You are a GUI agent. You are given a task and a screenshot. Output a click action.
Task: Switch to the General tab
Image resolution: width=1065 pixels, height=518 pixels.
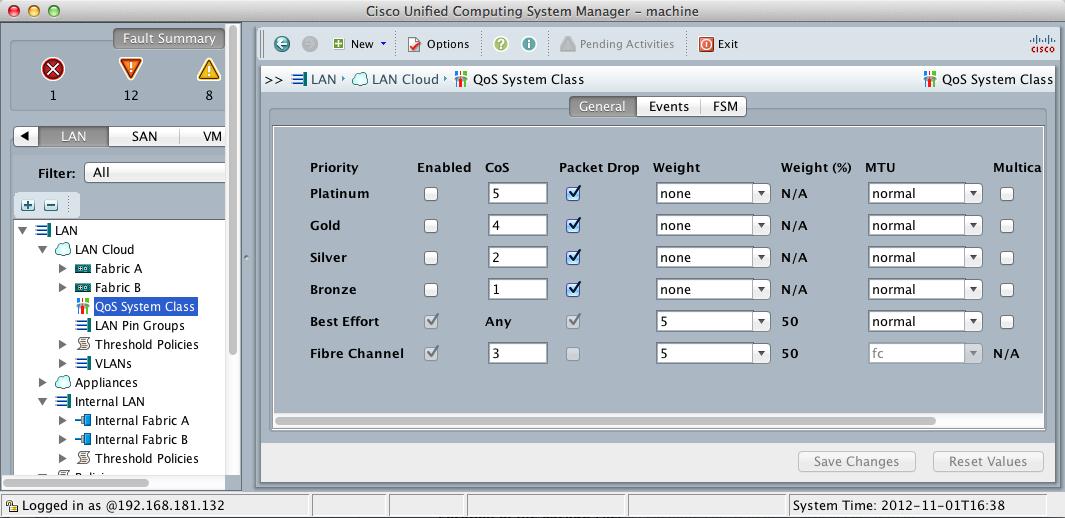(x=602, y=107)
